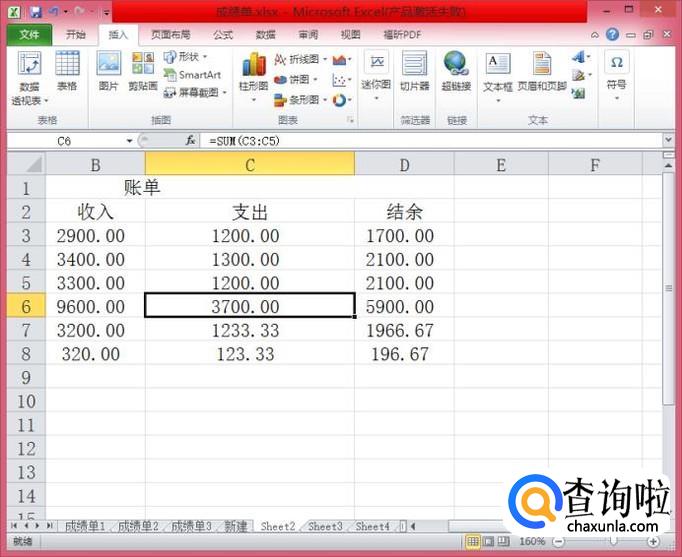The height and width of the screenshot is (557, 682).
Task: Select cell containing 1966.67
Action: click(x=404, y=330)
